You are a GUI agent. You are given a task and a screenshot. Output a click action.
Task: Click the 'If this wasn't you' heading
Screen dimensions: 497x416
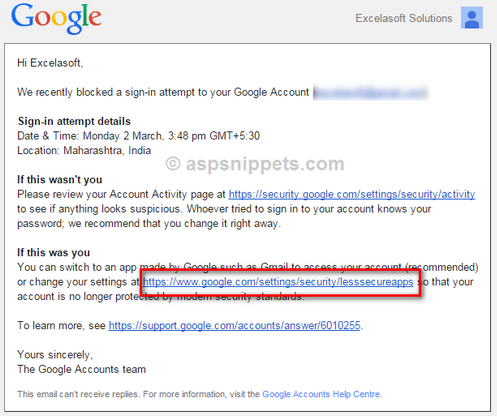click(x=60, y=180)
